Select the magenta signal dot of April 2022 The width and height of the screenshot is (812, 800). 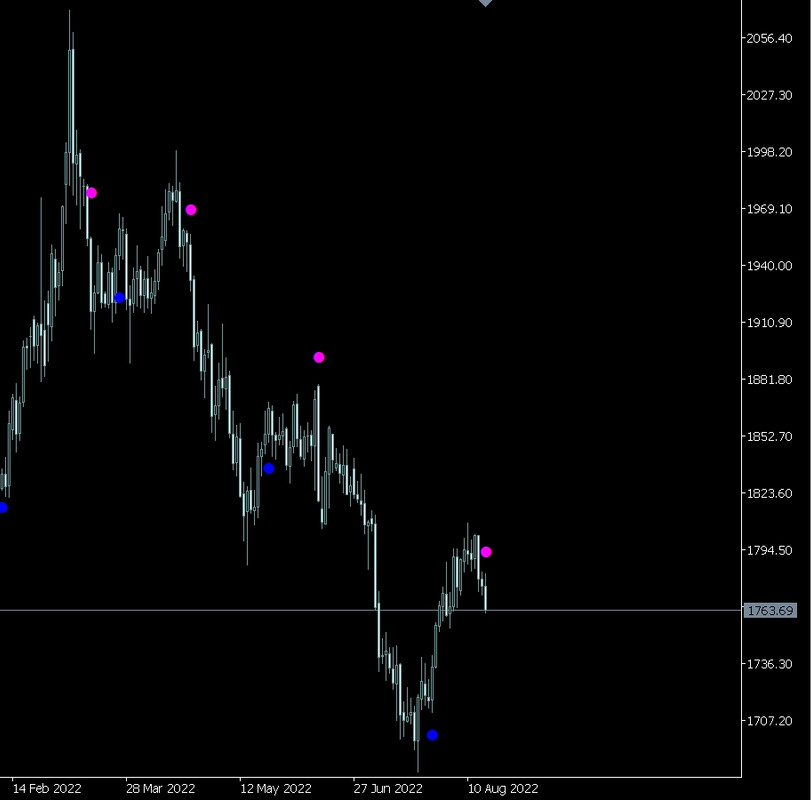pyautogui.click(x=191, y=210)
